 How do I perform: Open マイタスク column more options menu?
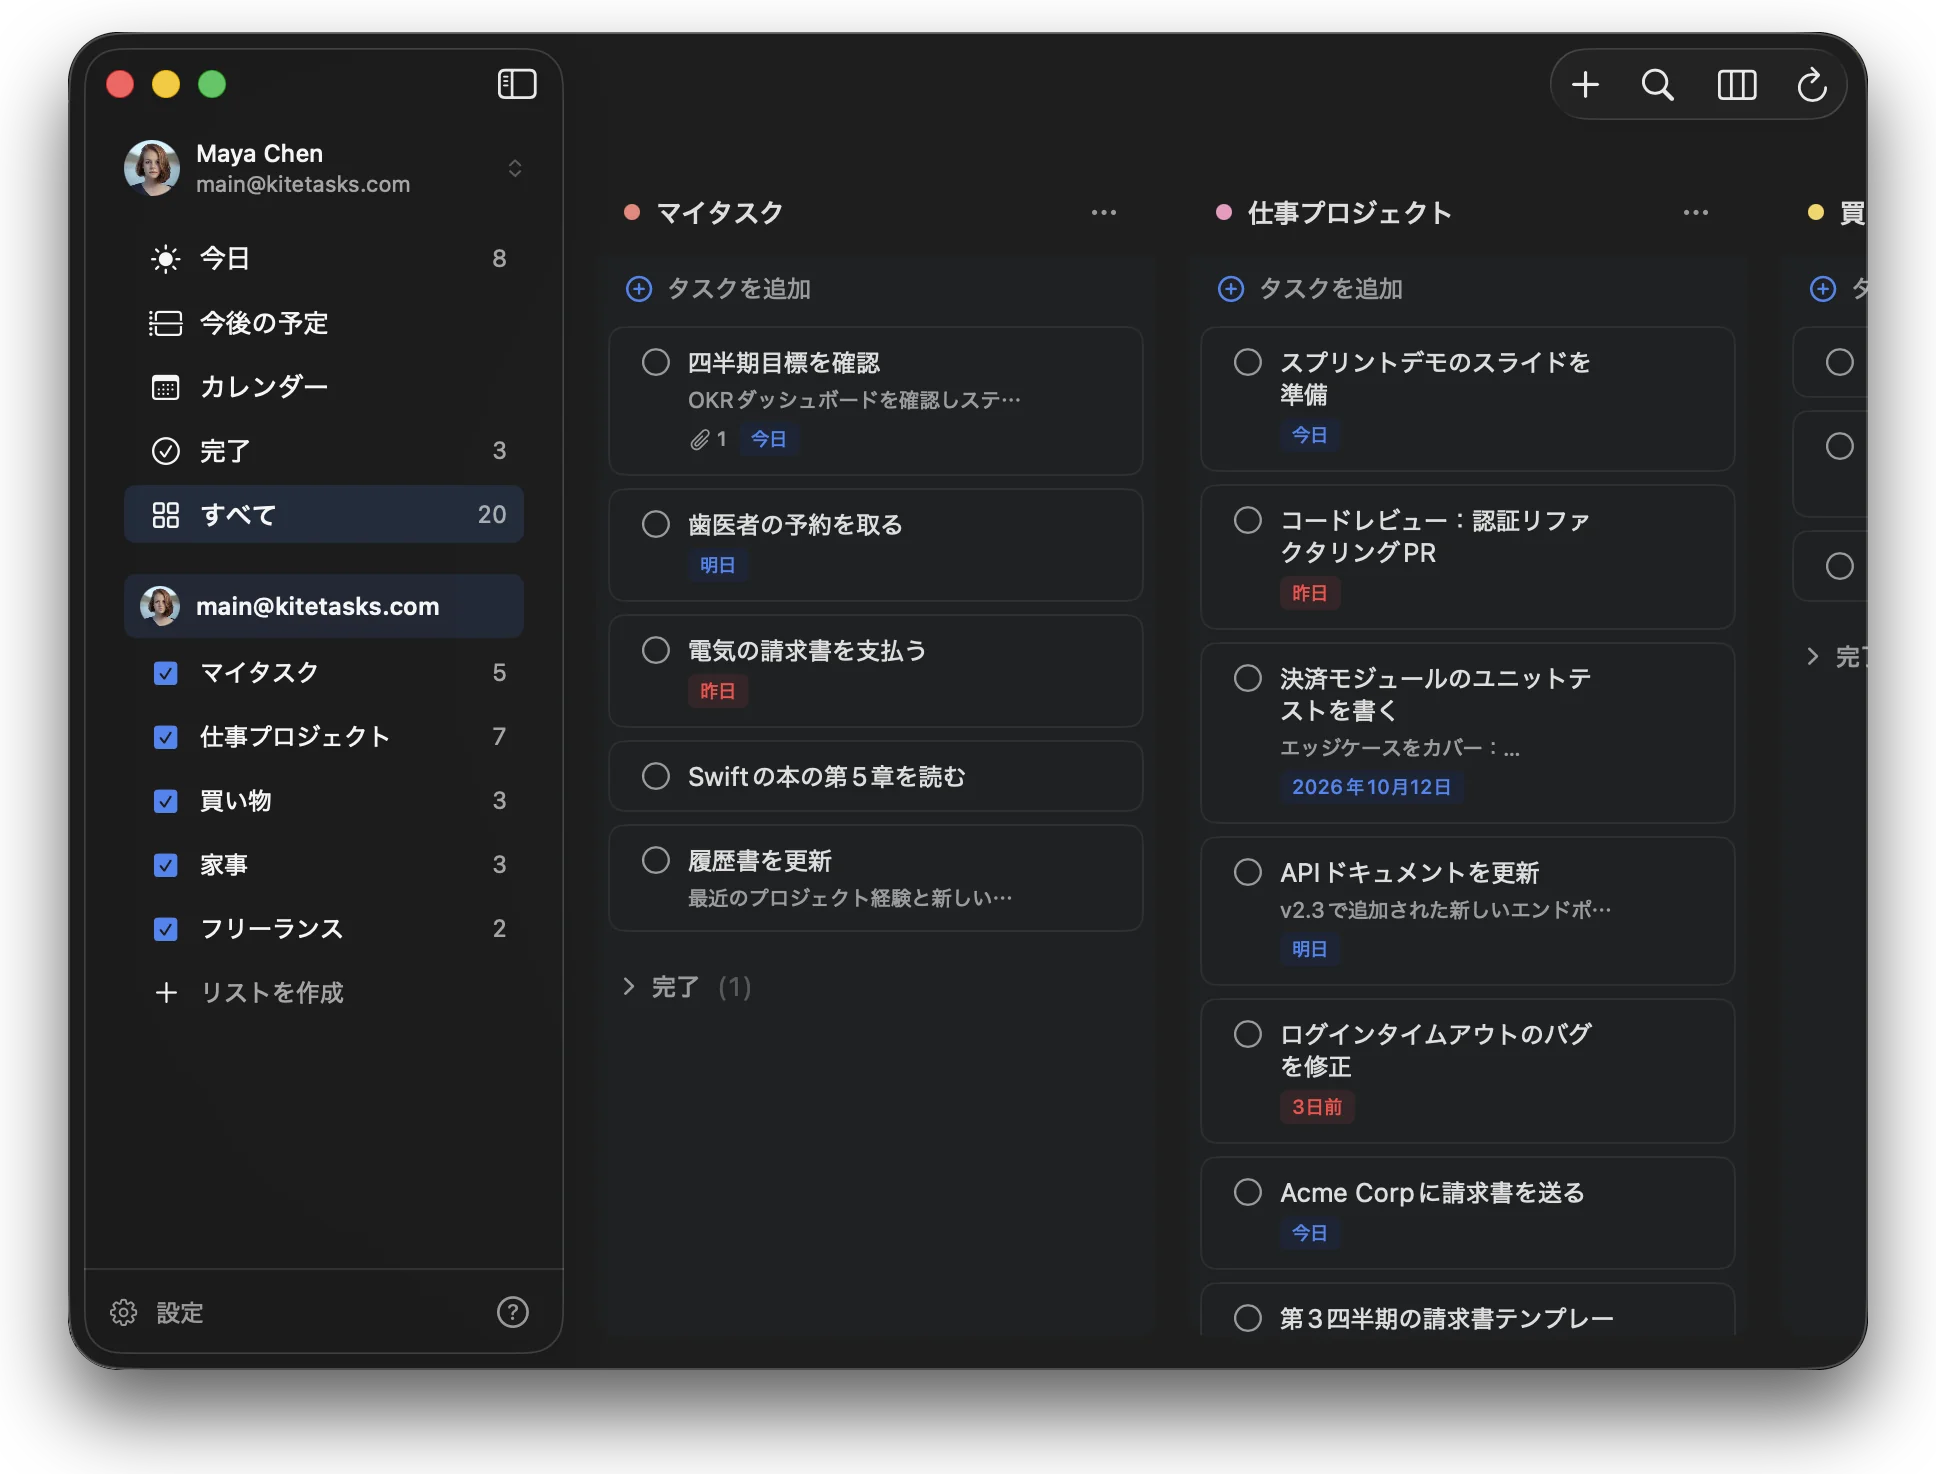[1104, 212]
